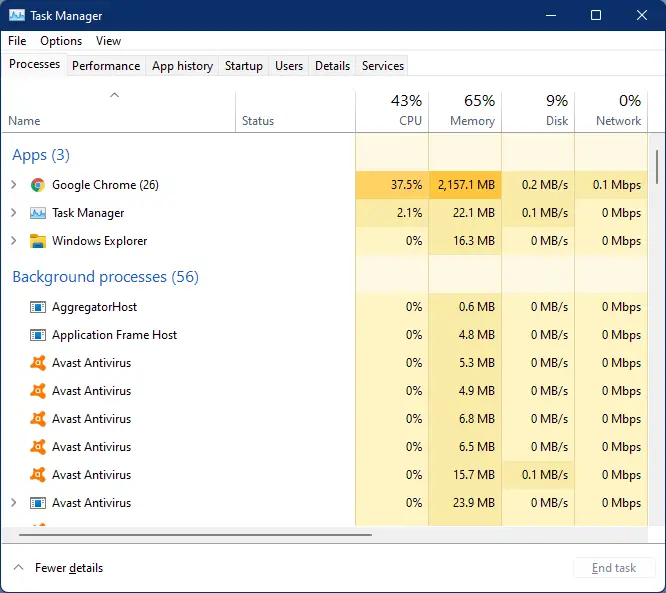Select the Processes tab
This screenshot has height=593, width=666.
[x=34, y=64]
